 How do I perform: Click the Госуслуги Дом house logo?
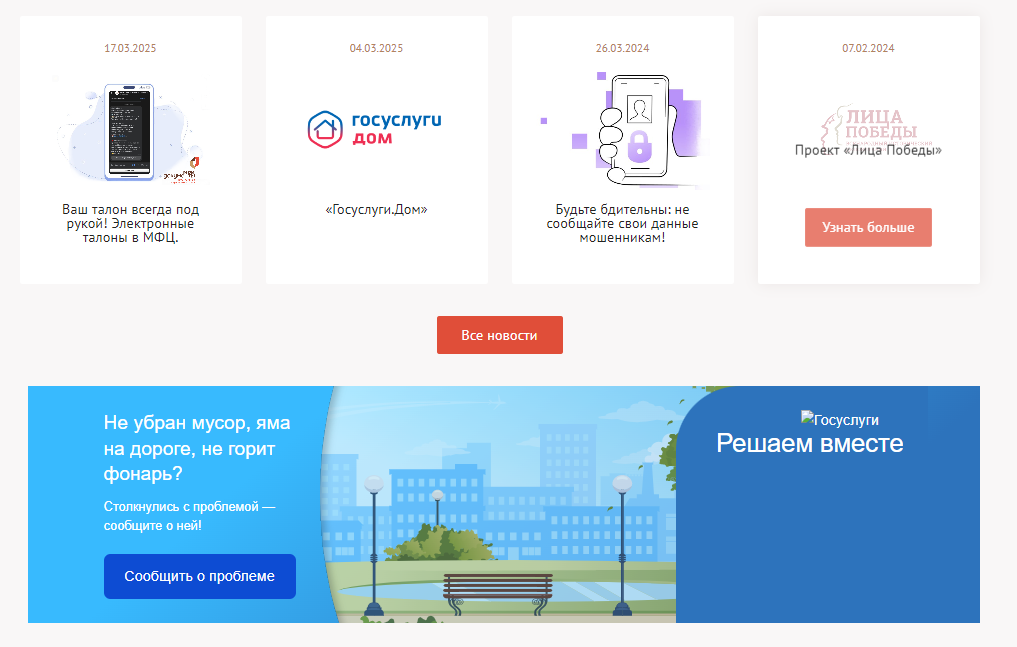[x=376, y=129]
